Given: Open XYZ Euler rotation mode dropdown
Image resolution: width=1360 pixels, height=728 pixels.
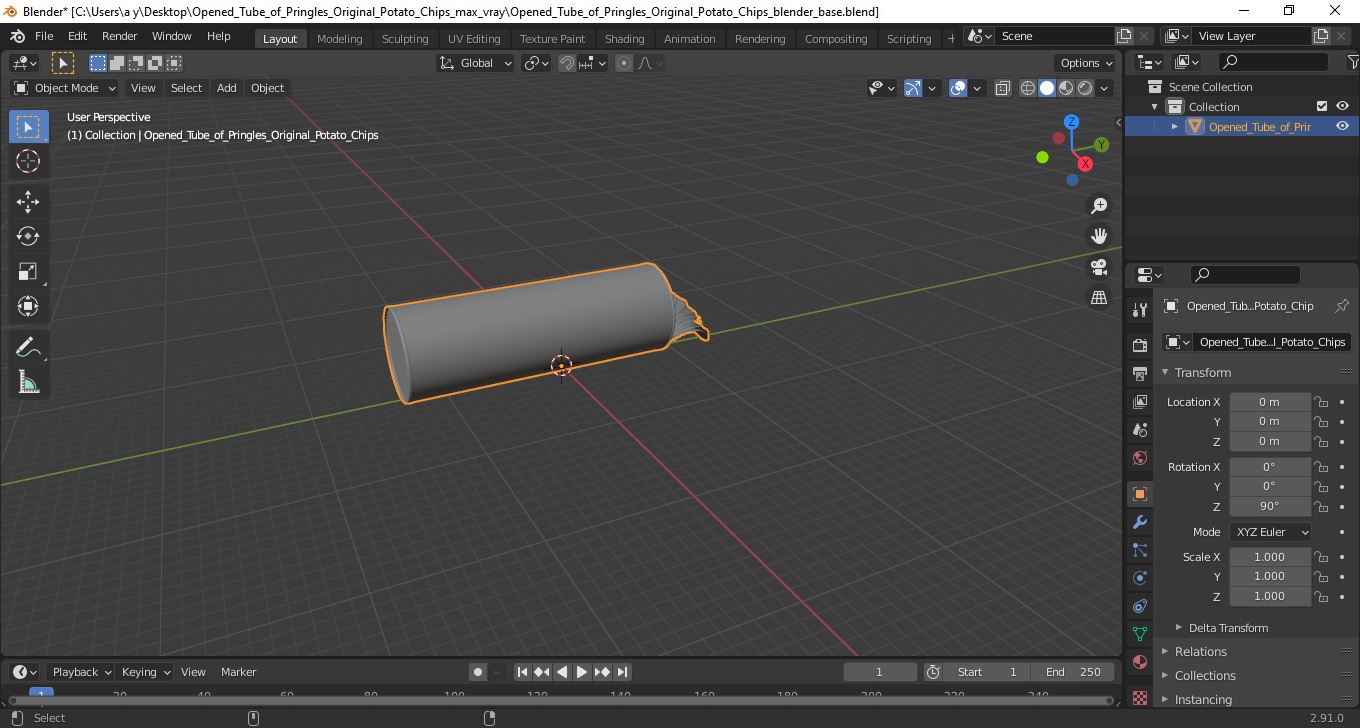Looking at the screenshot, I should click(x=1270, y=532).
